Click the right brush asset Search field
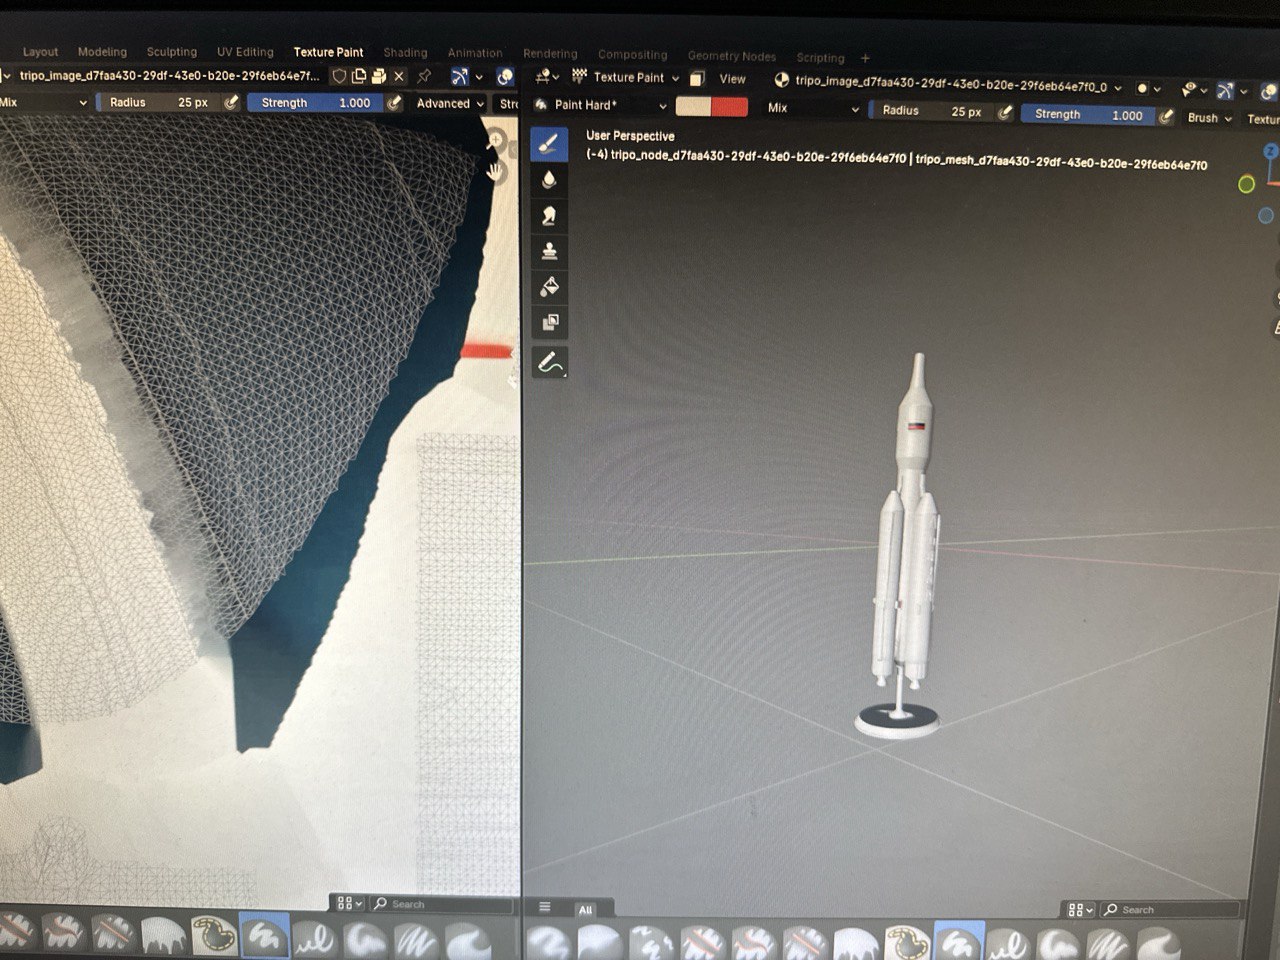This screenshot has height=960, width=1280. point(1170,909)
